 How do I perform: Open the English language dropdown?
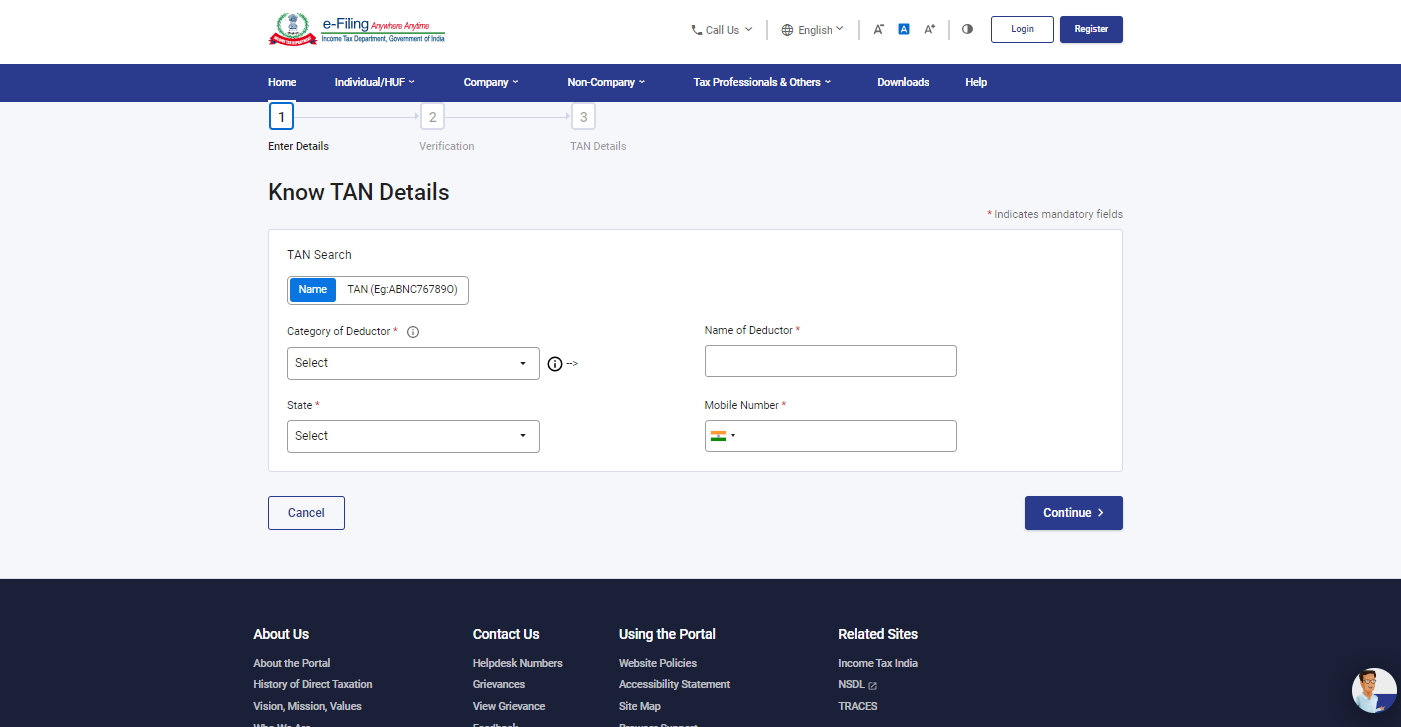point(812,30)
